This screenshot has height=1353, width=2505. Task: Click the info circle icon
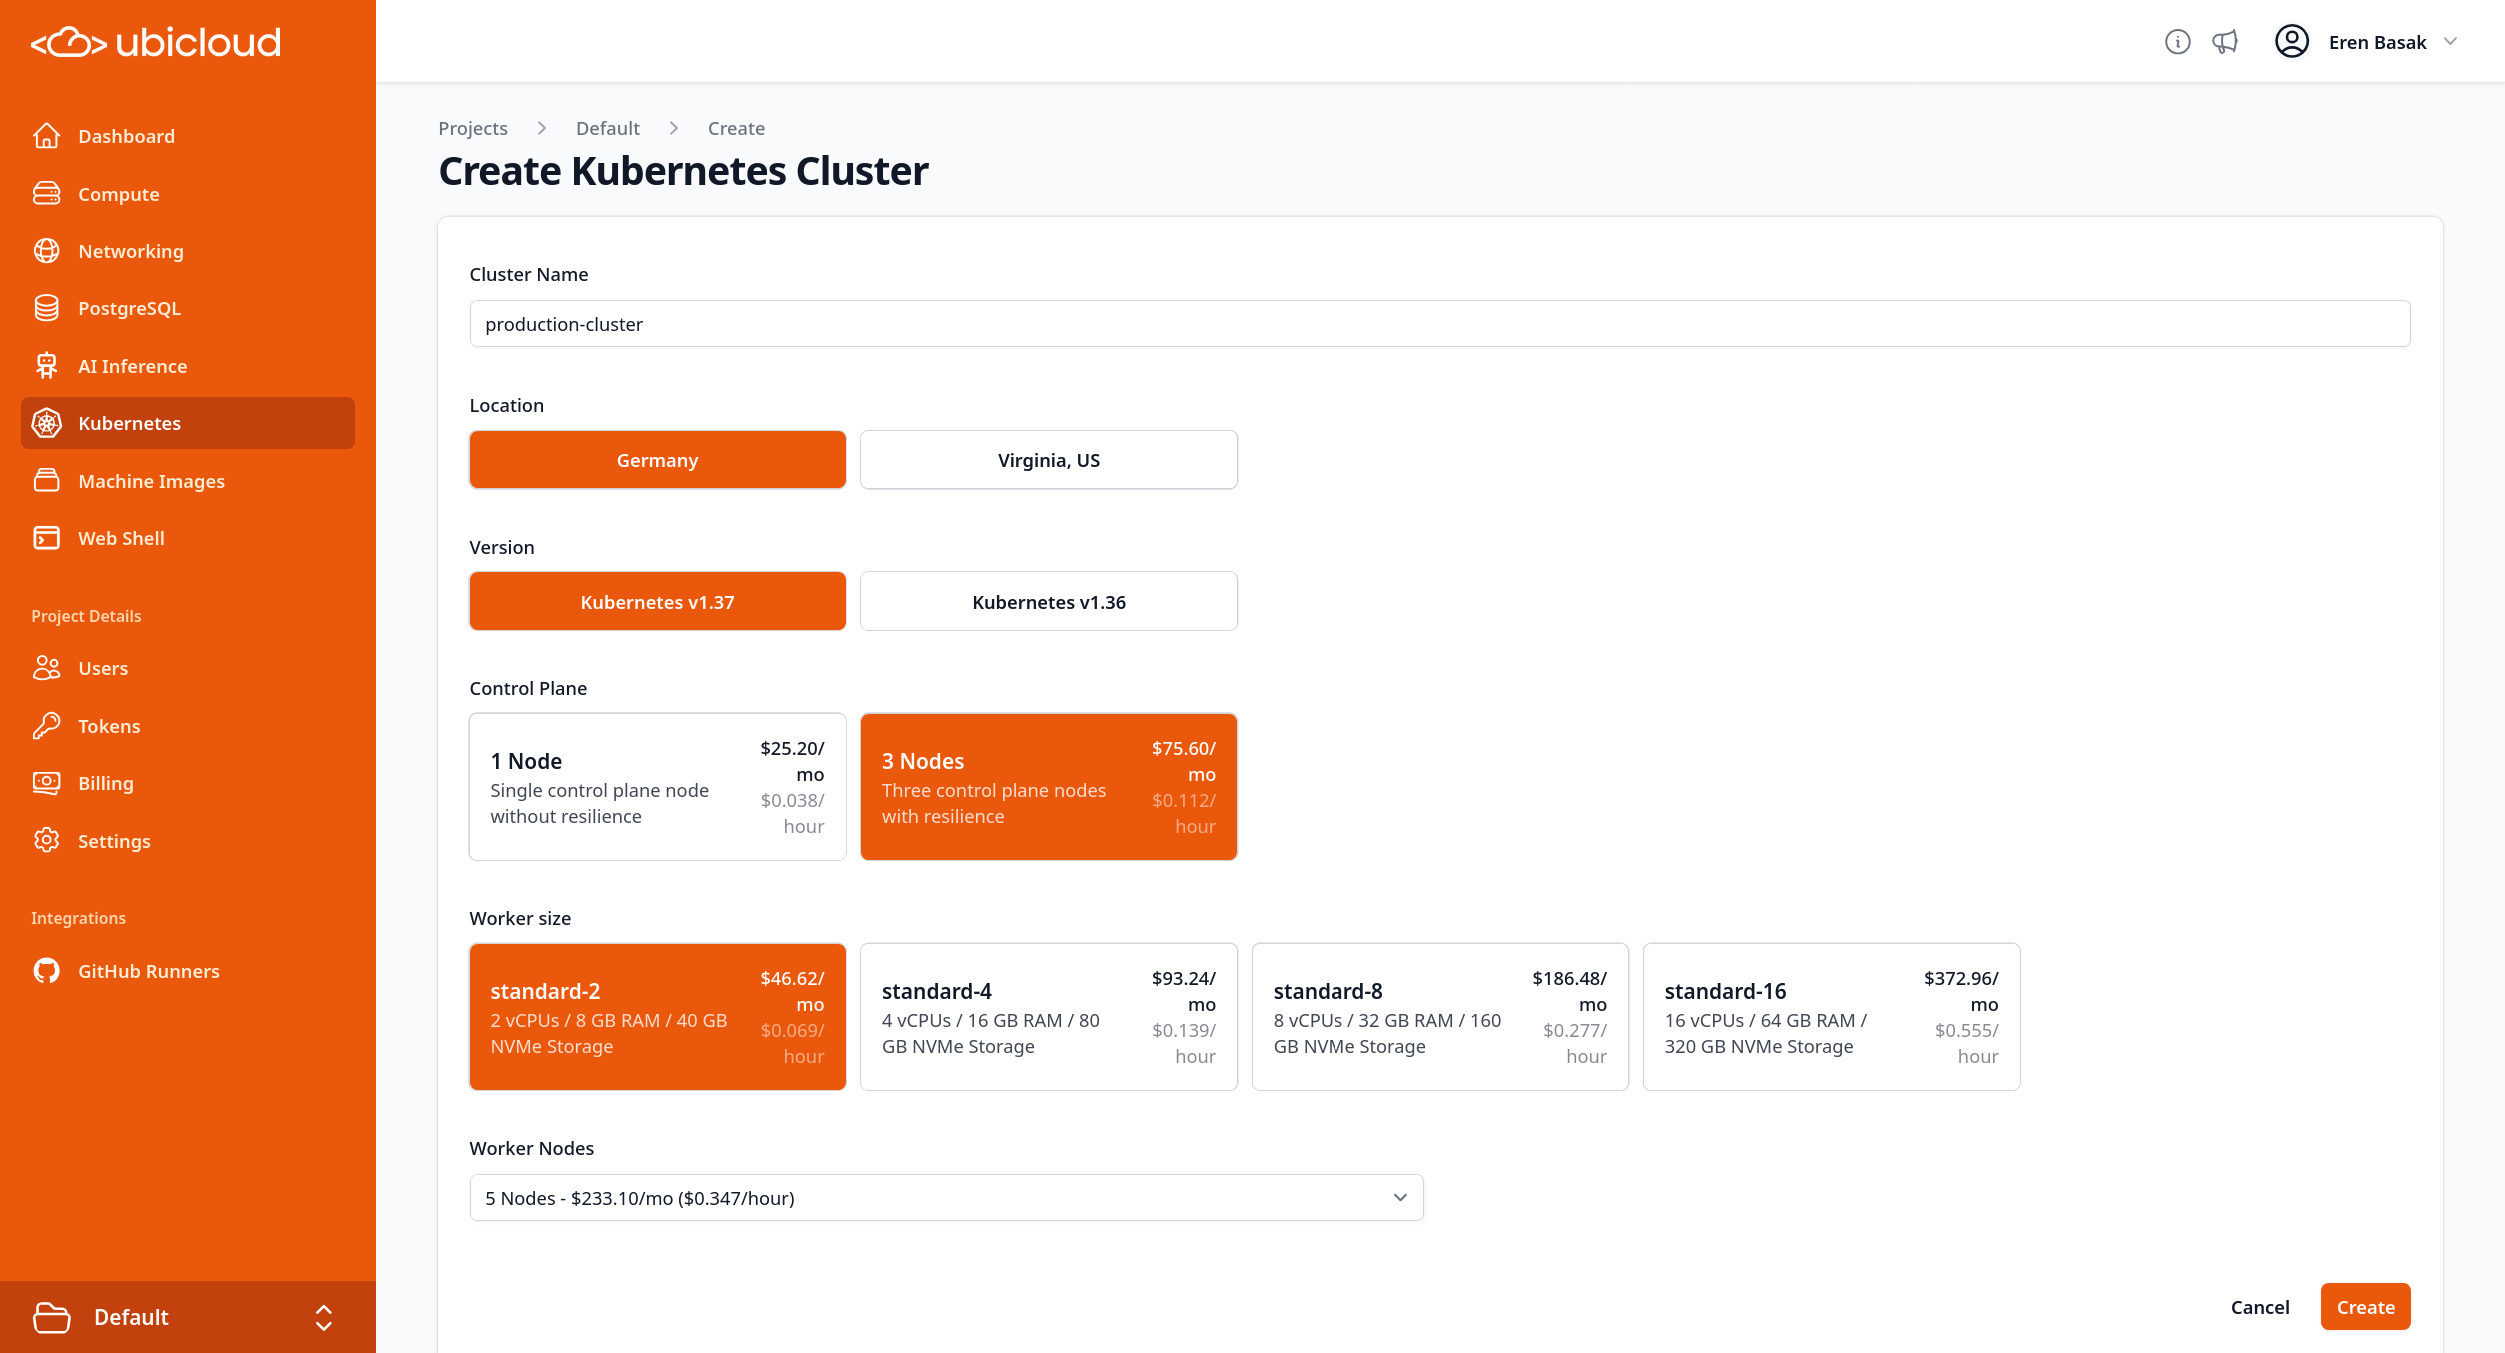pyautogui.click(x=2177, y=42)
